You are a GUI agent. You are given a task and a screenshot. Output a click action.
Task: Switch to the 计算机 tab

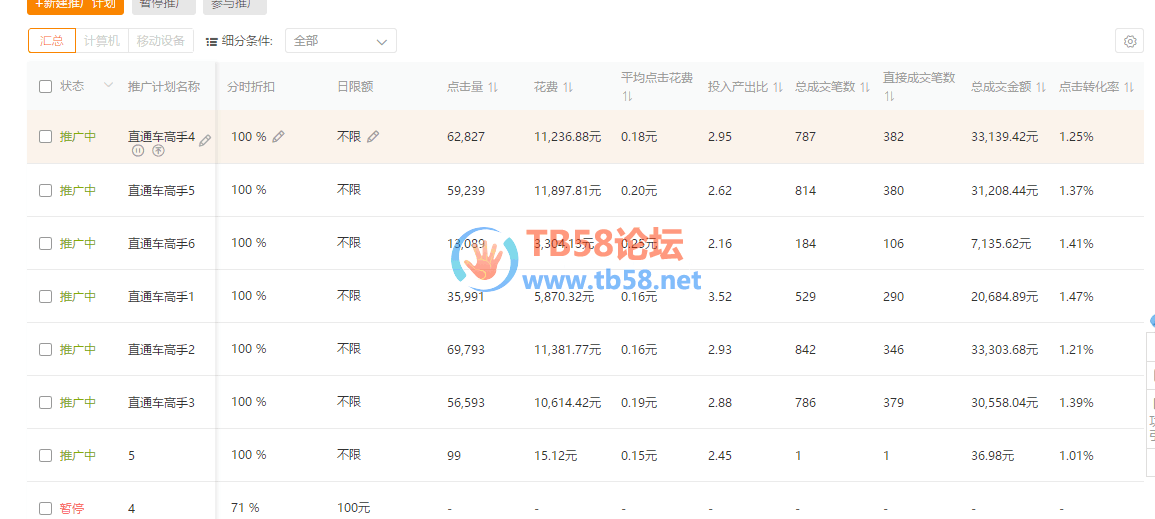click(x=102, y=41)
